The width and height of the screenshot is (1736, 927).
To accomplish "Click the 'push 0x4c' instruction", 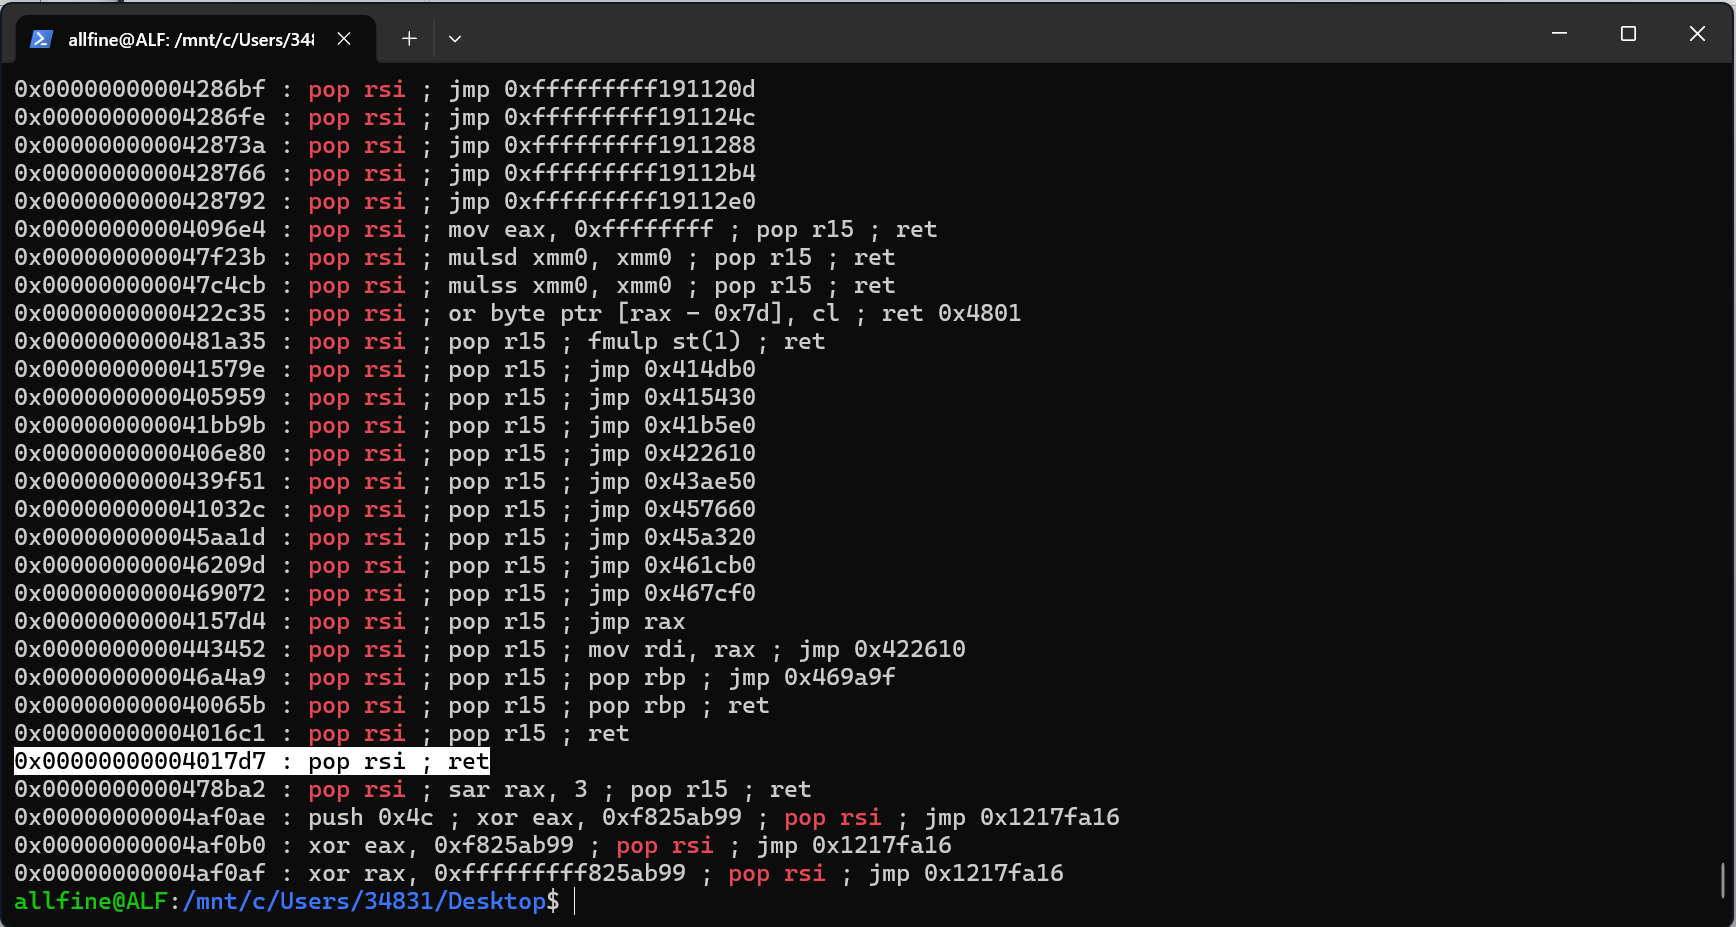I will pyautogui.click(x=371, y=817).
